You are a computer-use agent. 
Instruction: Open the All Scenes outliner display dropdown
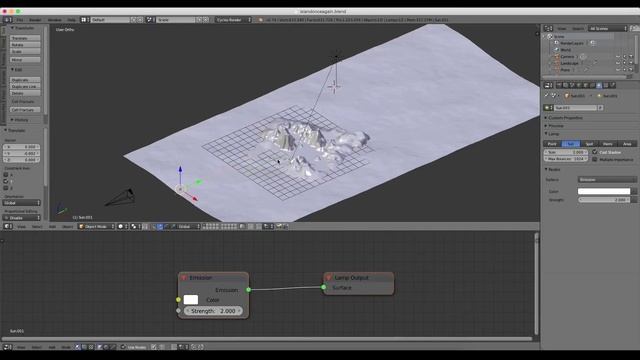tap(608, 29)
